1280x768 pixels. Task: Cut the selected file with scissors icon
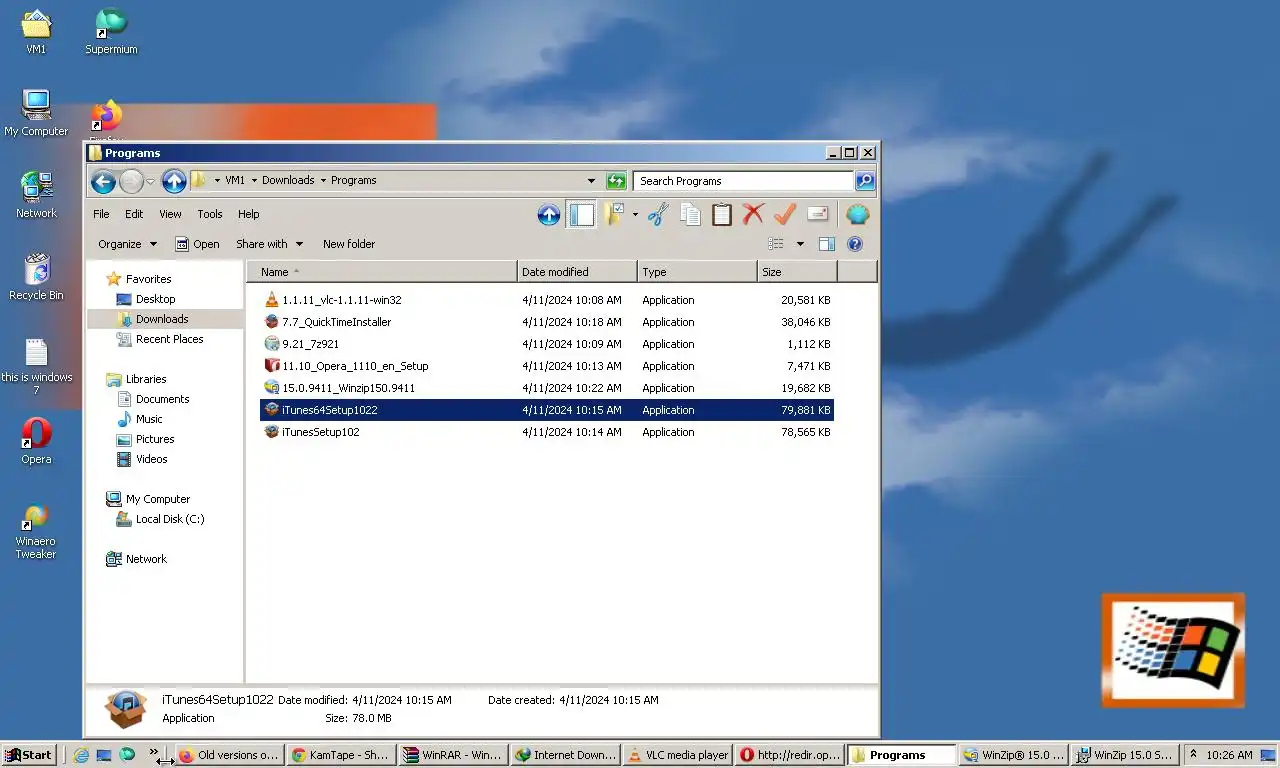pos(658,214)
